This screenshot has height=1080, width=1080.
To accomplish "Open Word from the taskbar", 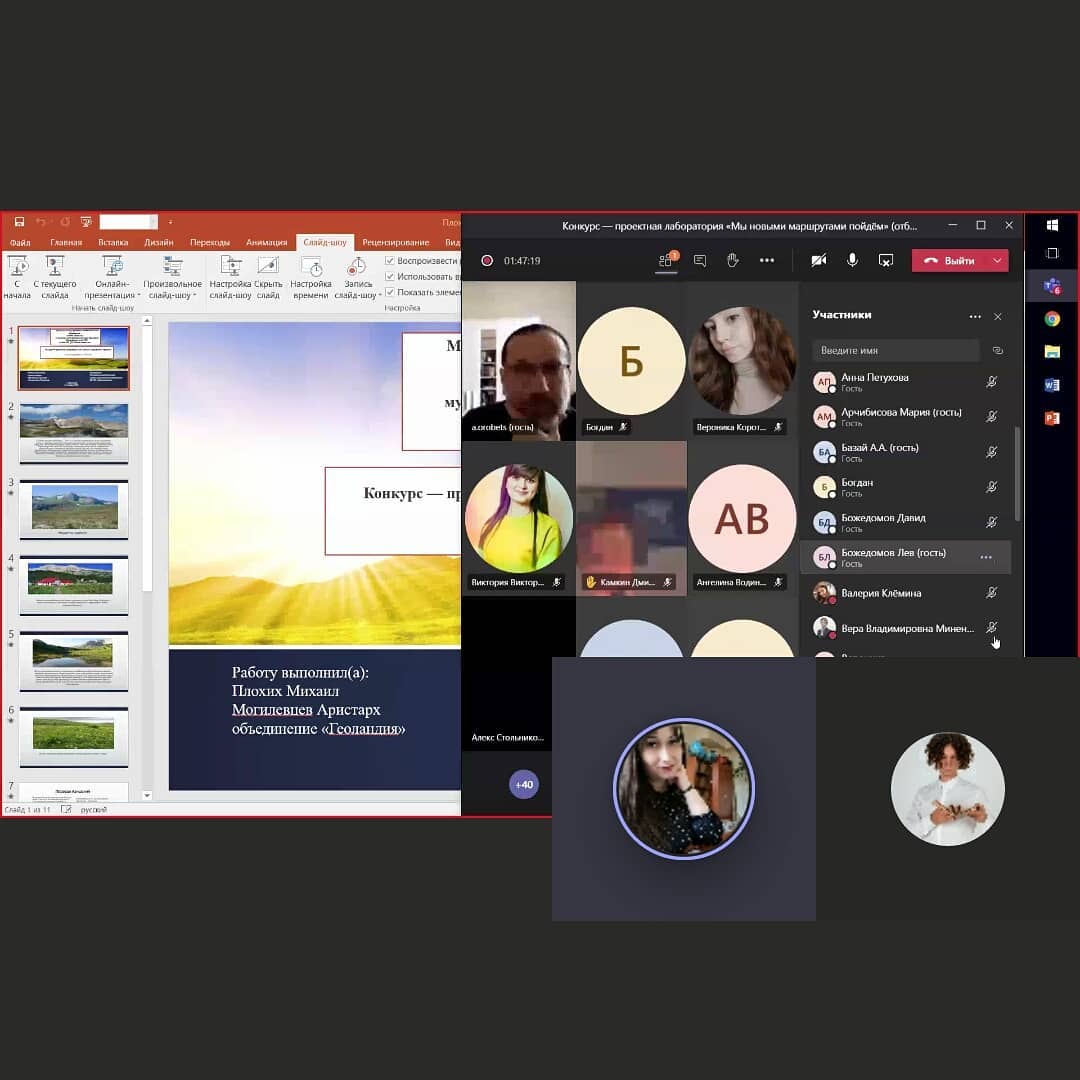I will (x=1052, y=385).
